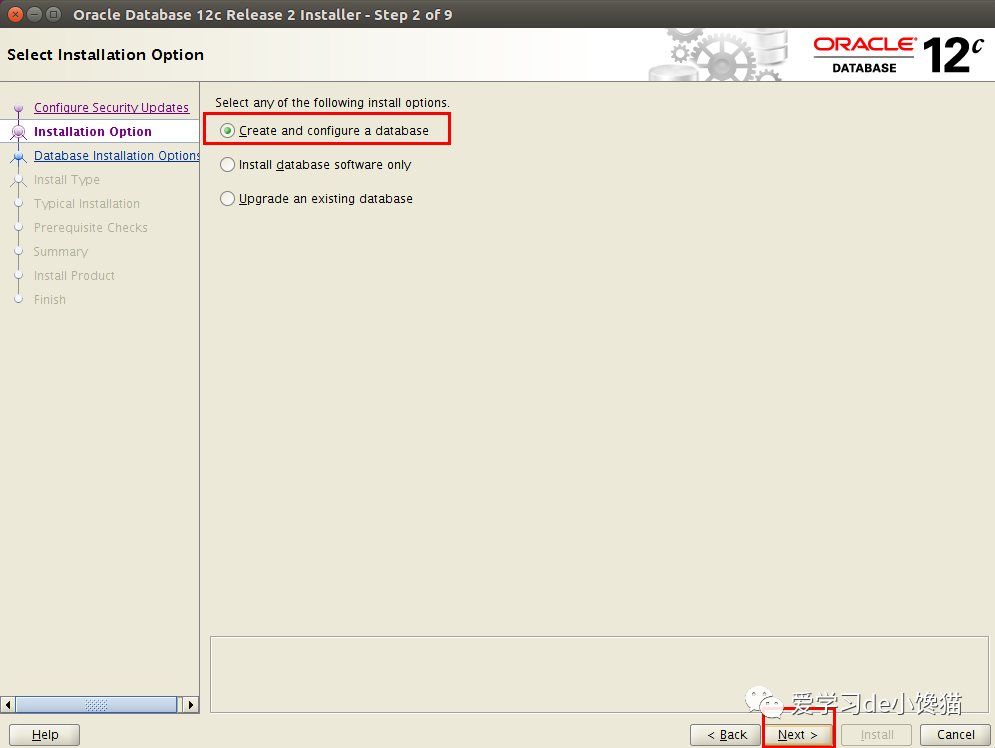Click the Summary step text

[x=61, y=252]
